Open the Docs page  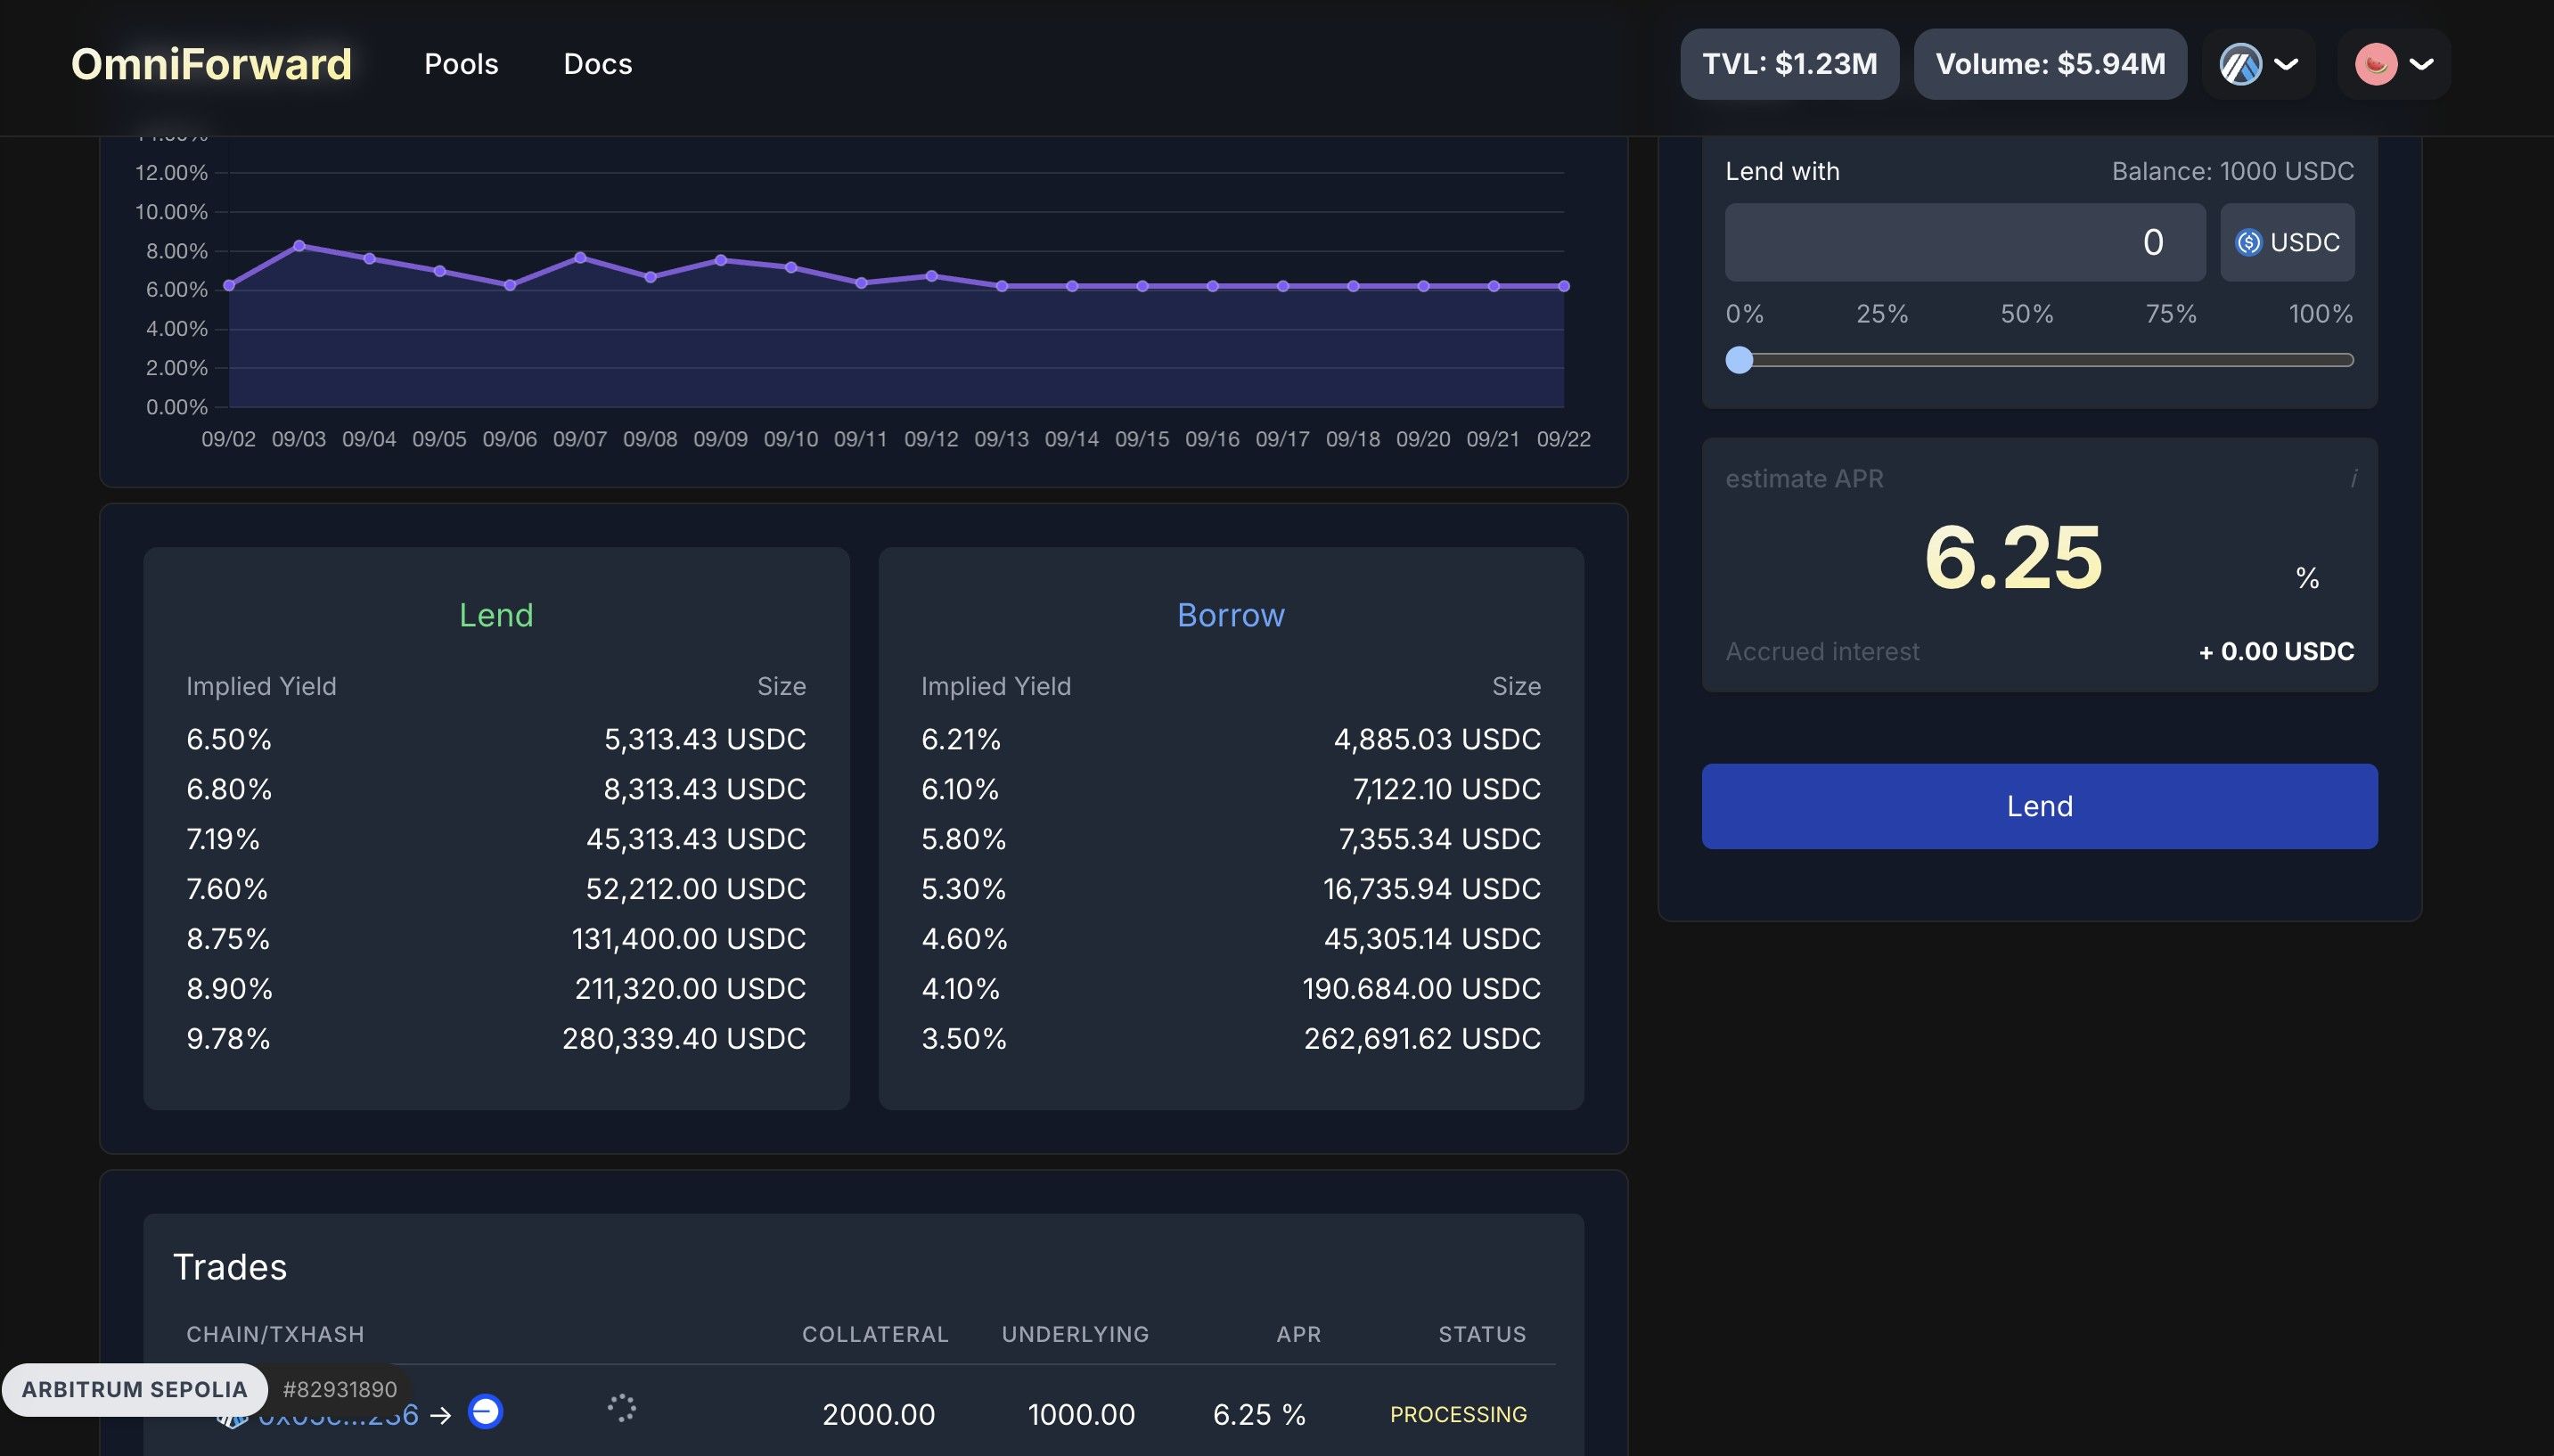point(598,64)
